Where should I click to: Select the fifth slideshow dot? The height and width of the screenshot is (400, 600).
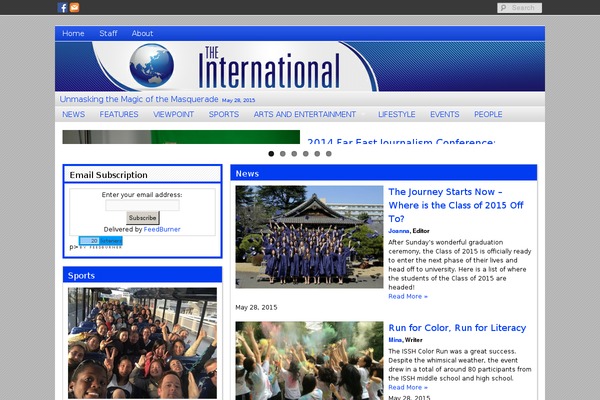point(317,153)
